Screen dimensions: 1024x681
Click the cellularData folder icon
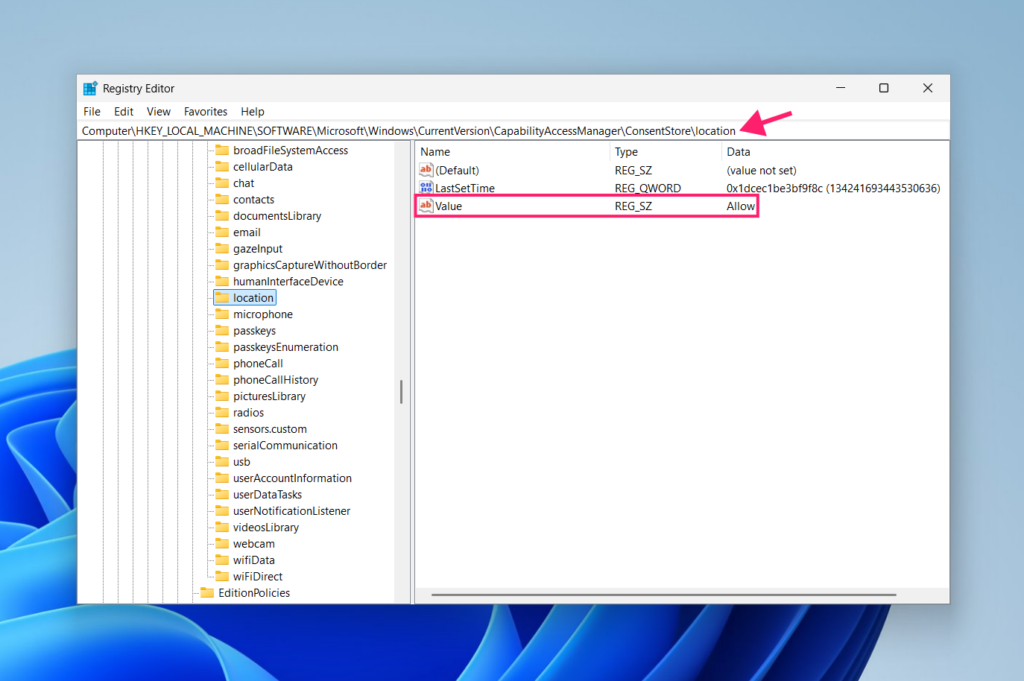(x=222, y=166)
